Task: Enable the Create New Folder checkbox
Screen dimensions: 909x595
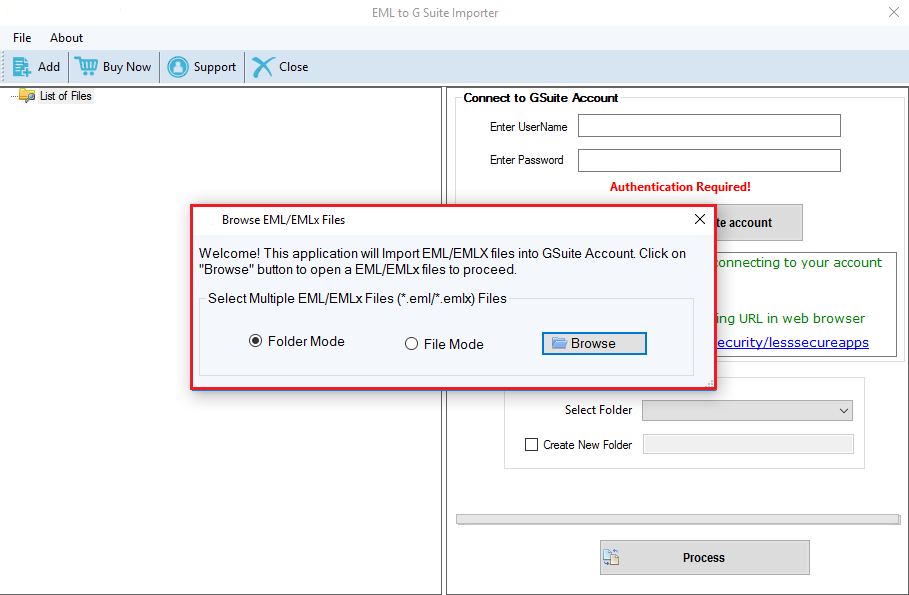Action: [x=531, y=444]
